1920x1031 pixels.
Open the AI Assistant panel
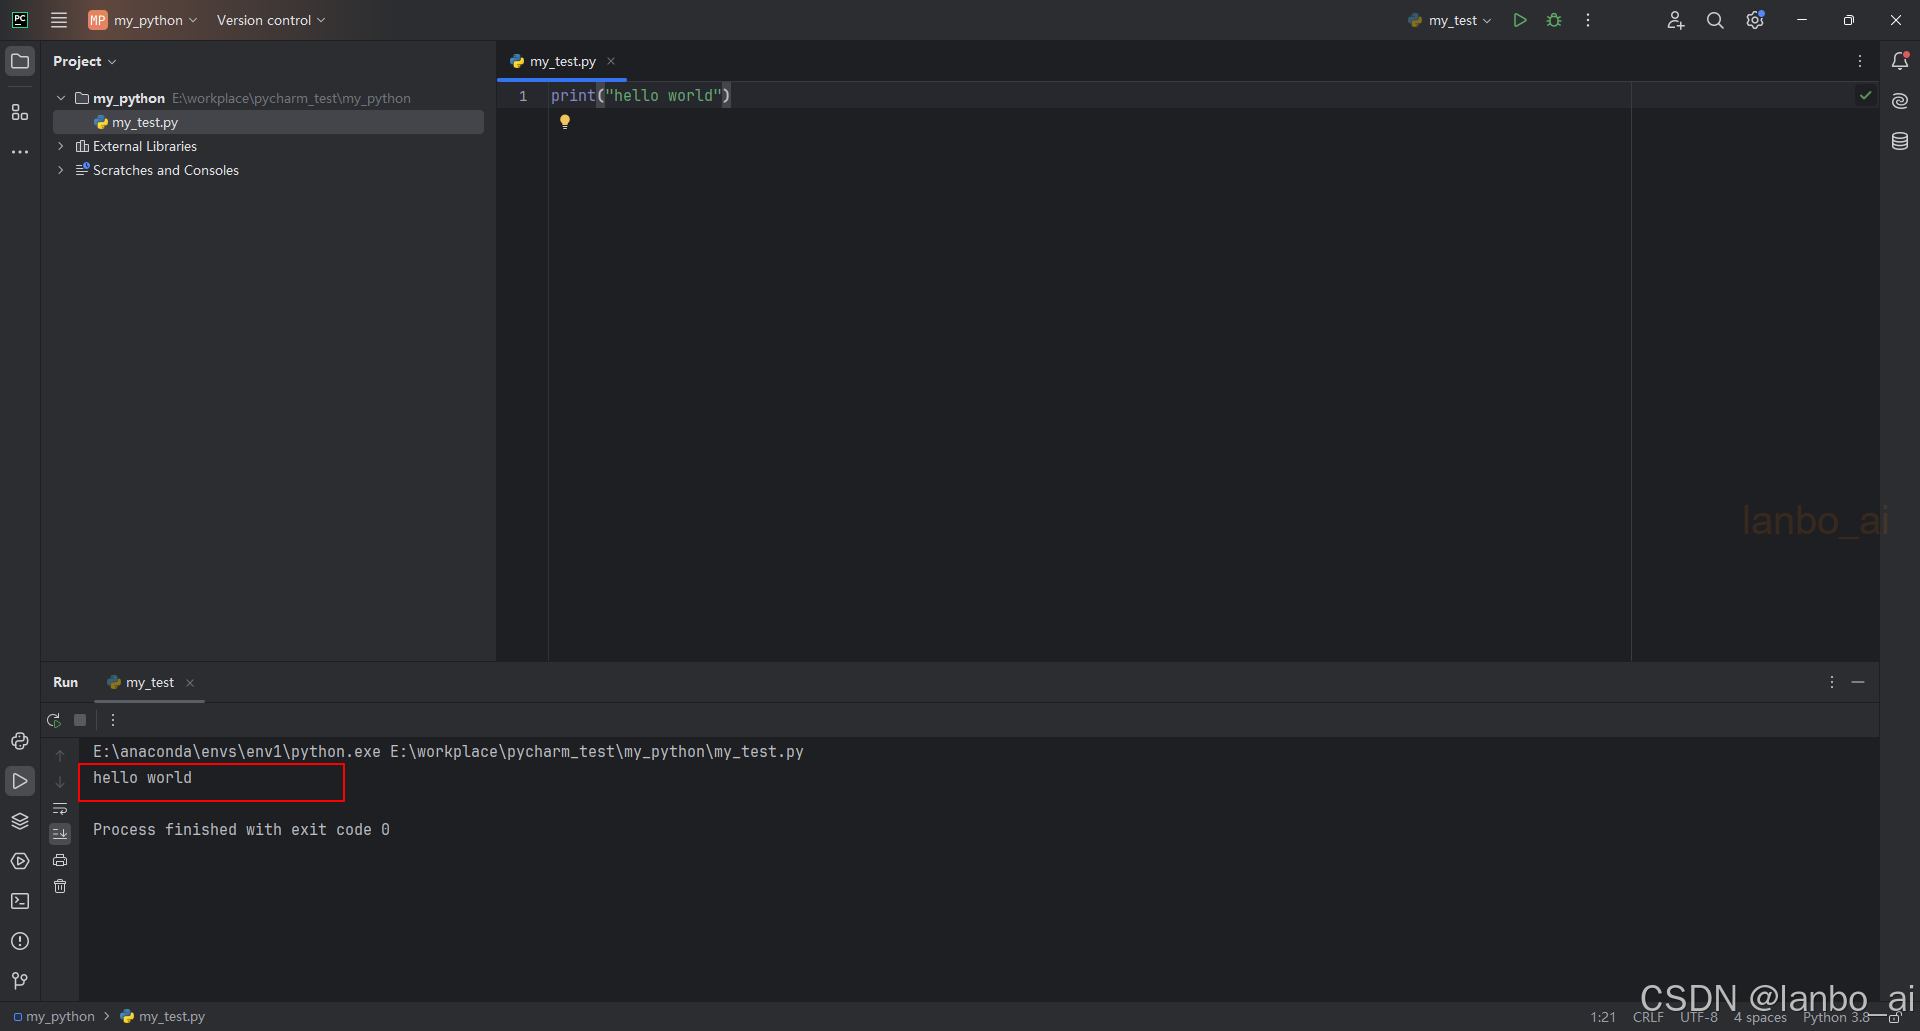click(1900, 100)
